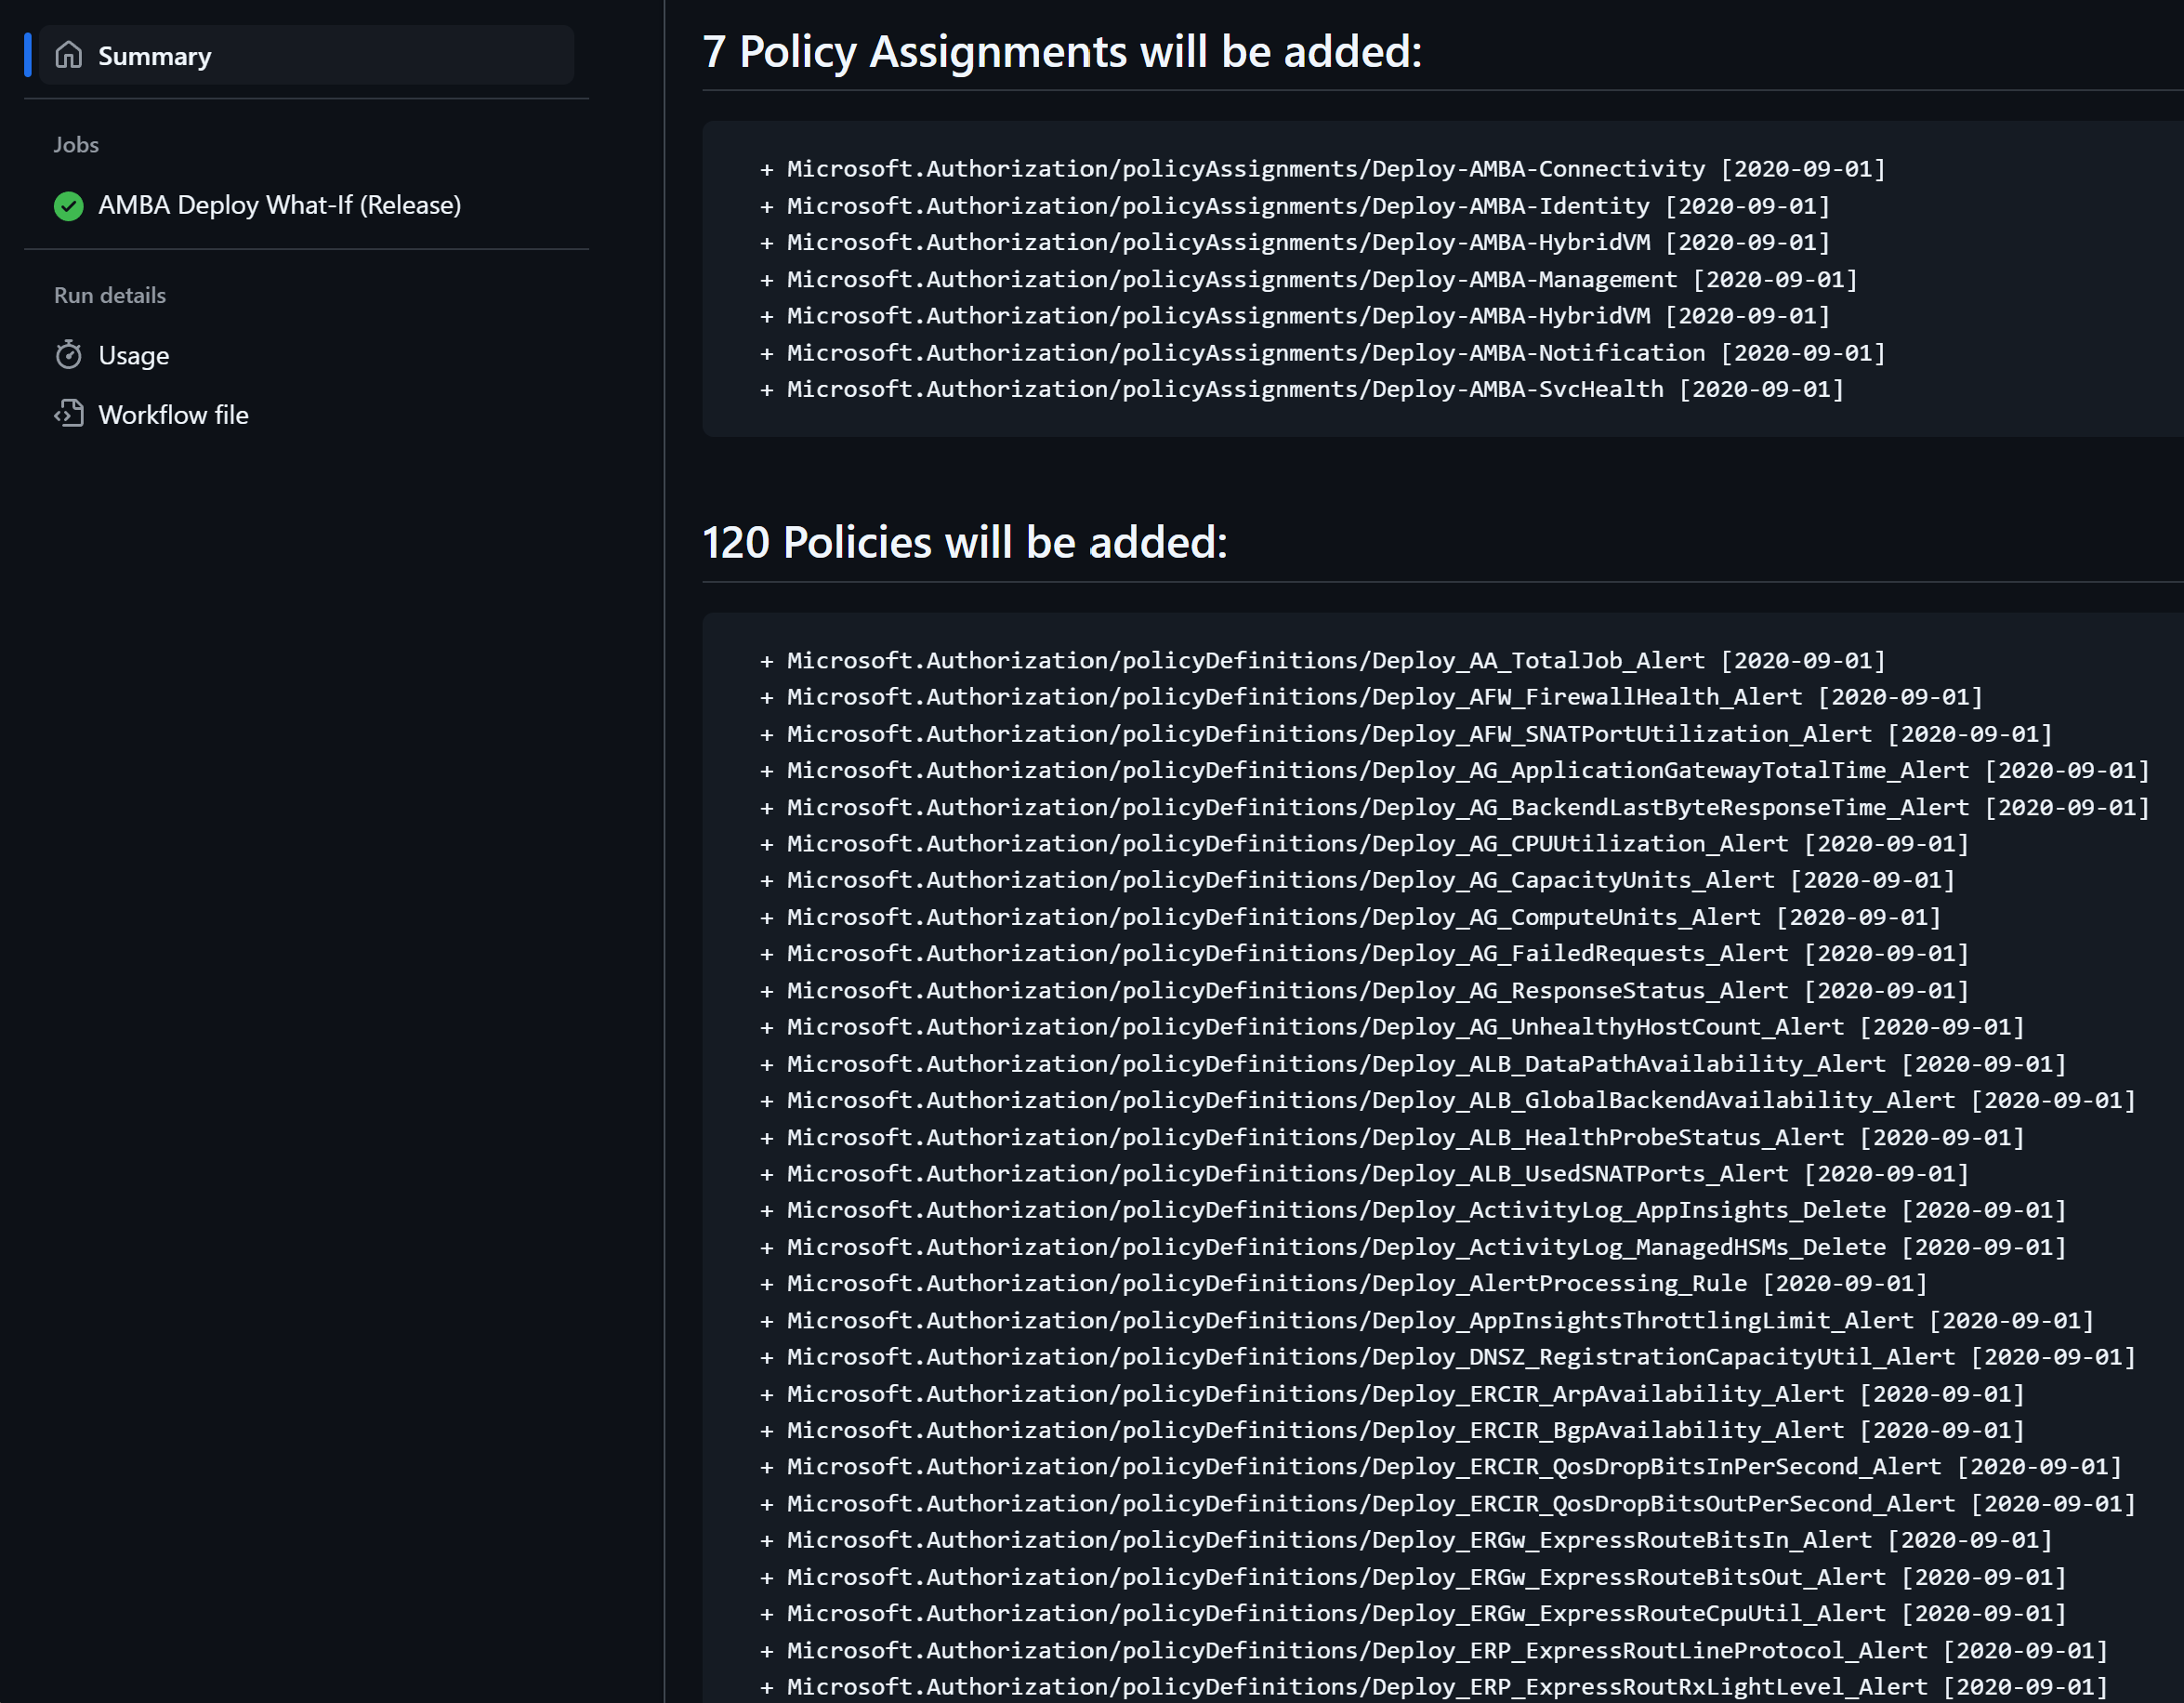Select the Deploy_ERCIR_ArpAvailability_Alert line

1392,1394
